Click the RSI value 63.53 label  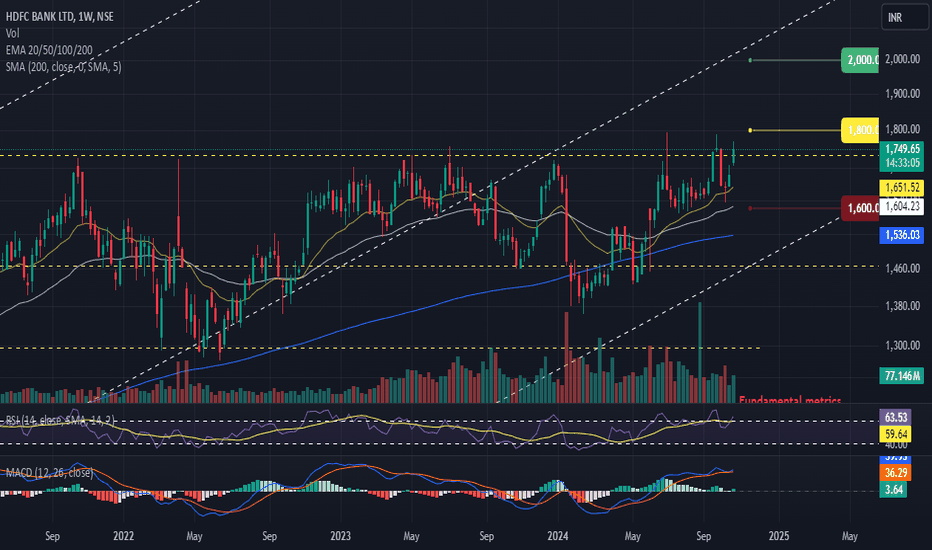[895, 417]
